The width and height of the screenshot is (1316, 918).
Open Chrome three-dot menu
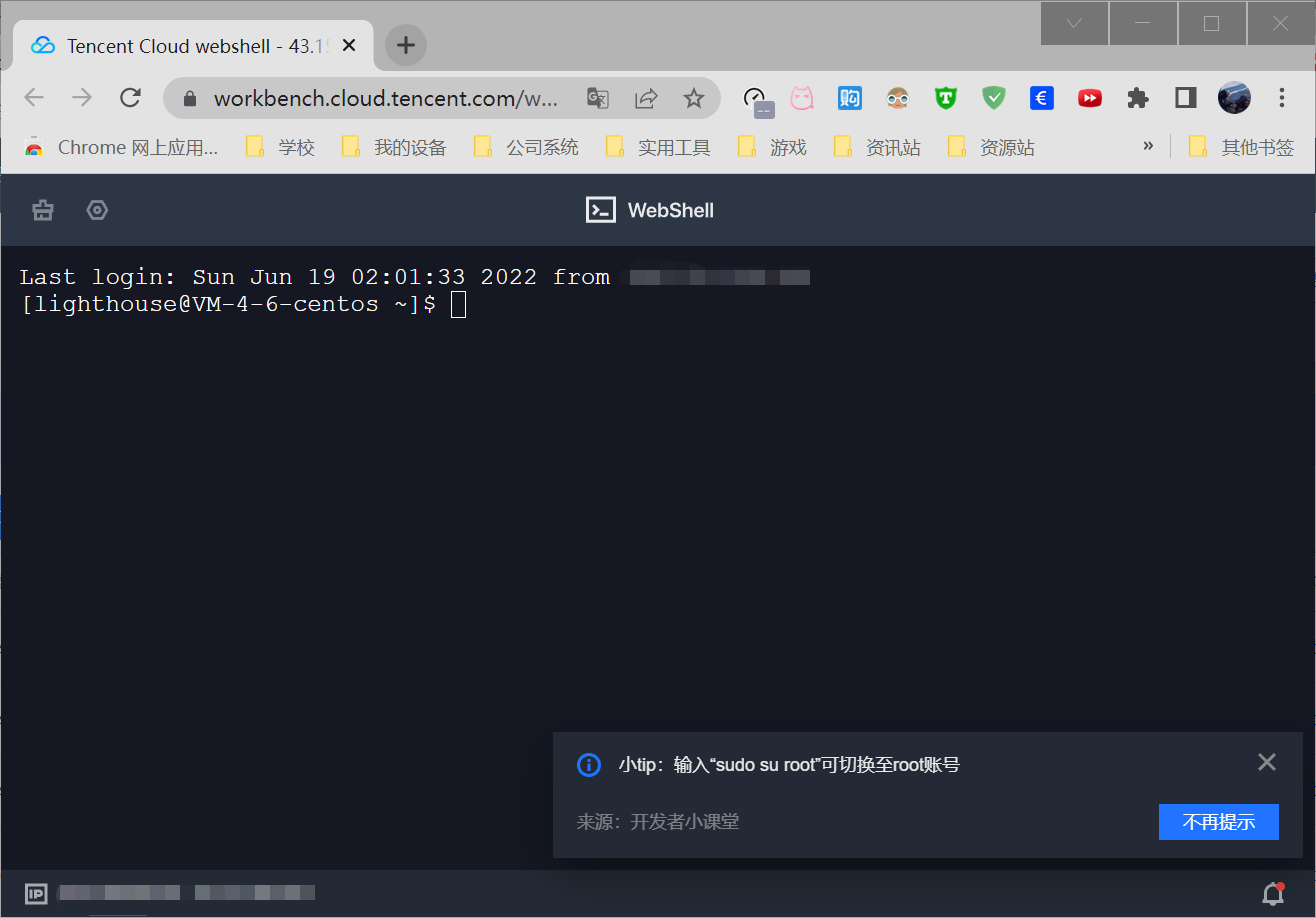(1282, 98)
